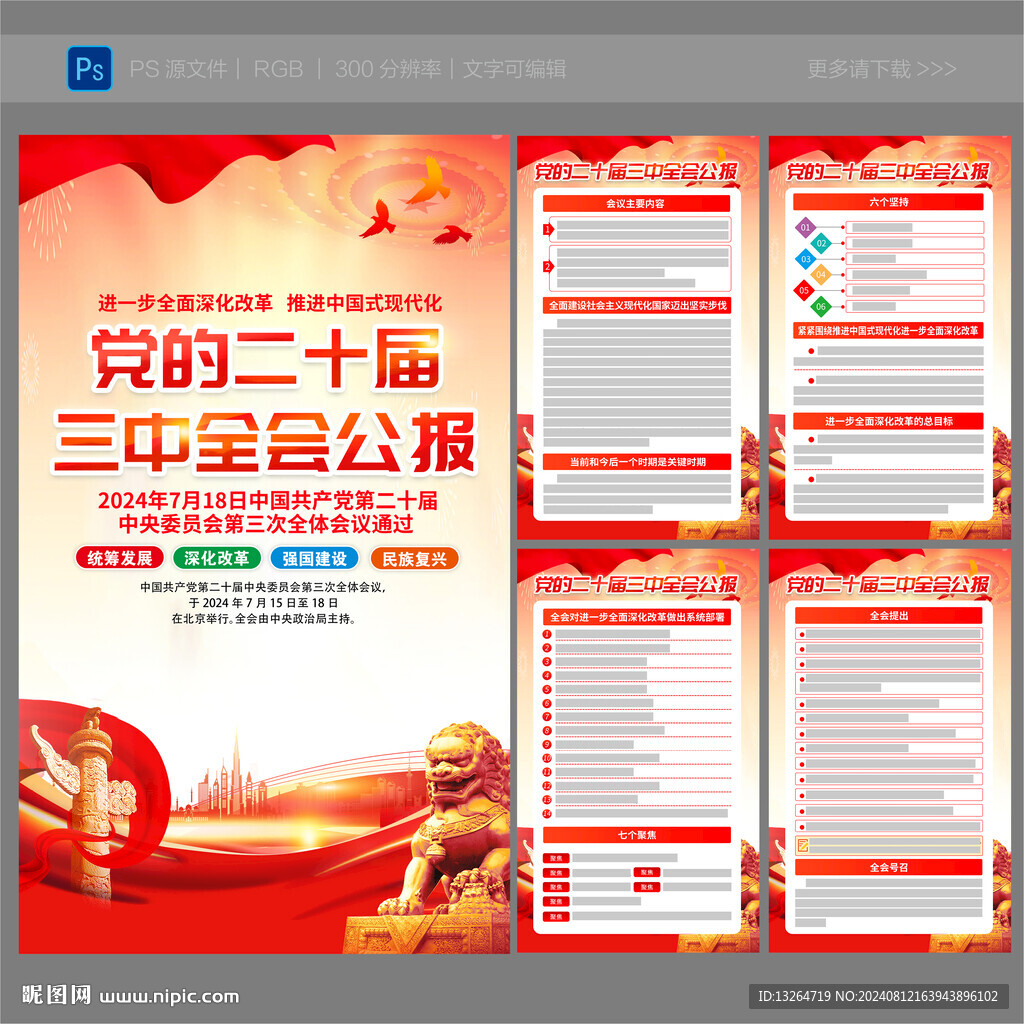Click the slogan 进一步全面深化改革
Screen dimensions: 1024x1024
click(x=185, y=303)
